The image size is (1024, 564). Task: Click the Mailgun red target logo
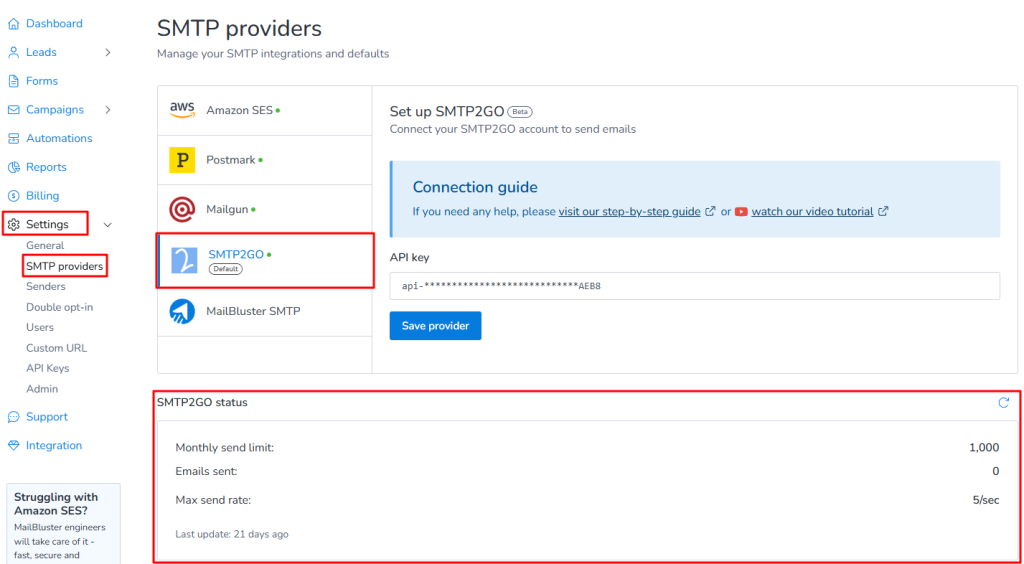click(x=182, y=210)
